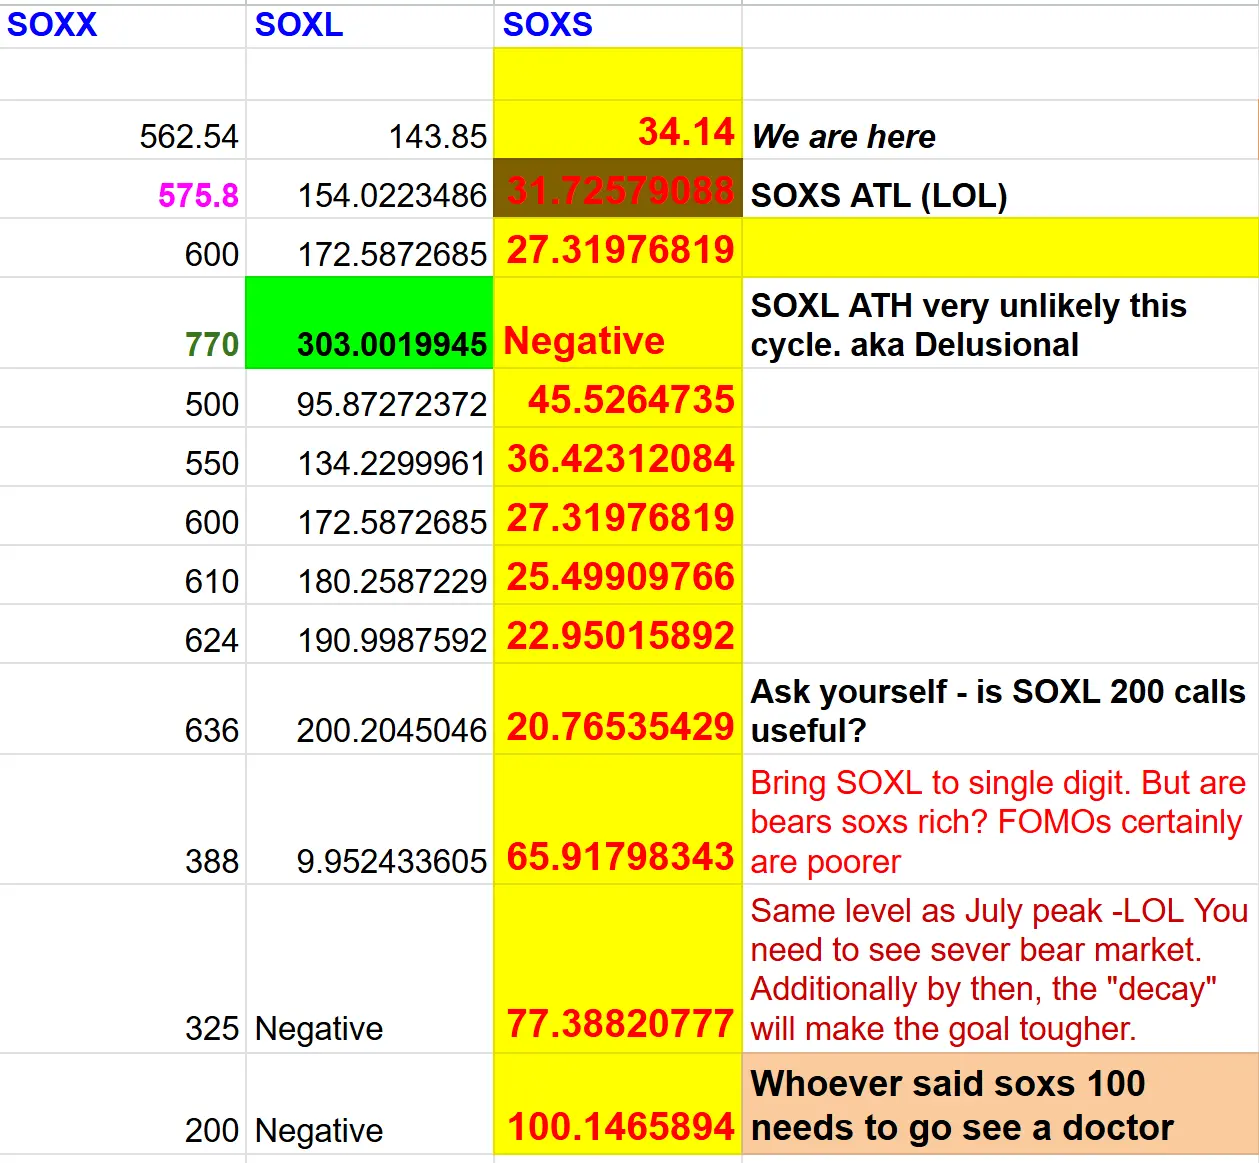
Task: Click the 'Bring SOXL to single digit' note
Action: pos(1000,820)
